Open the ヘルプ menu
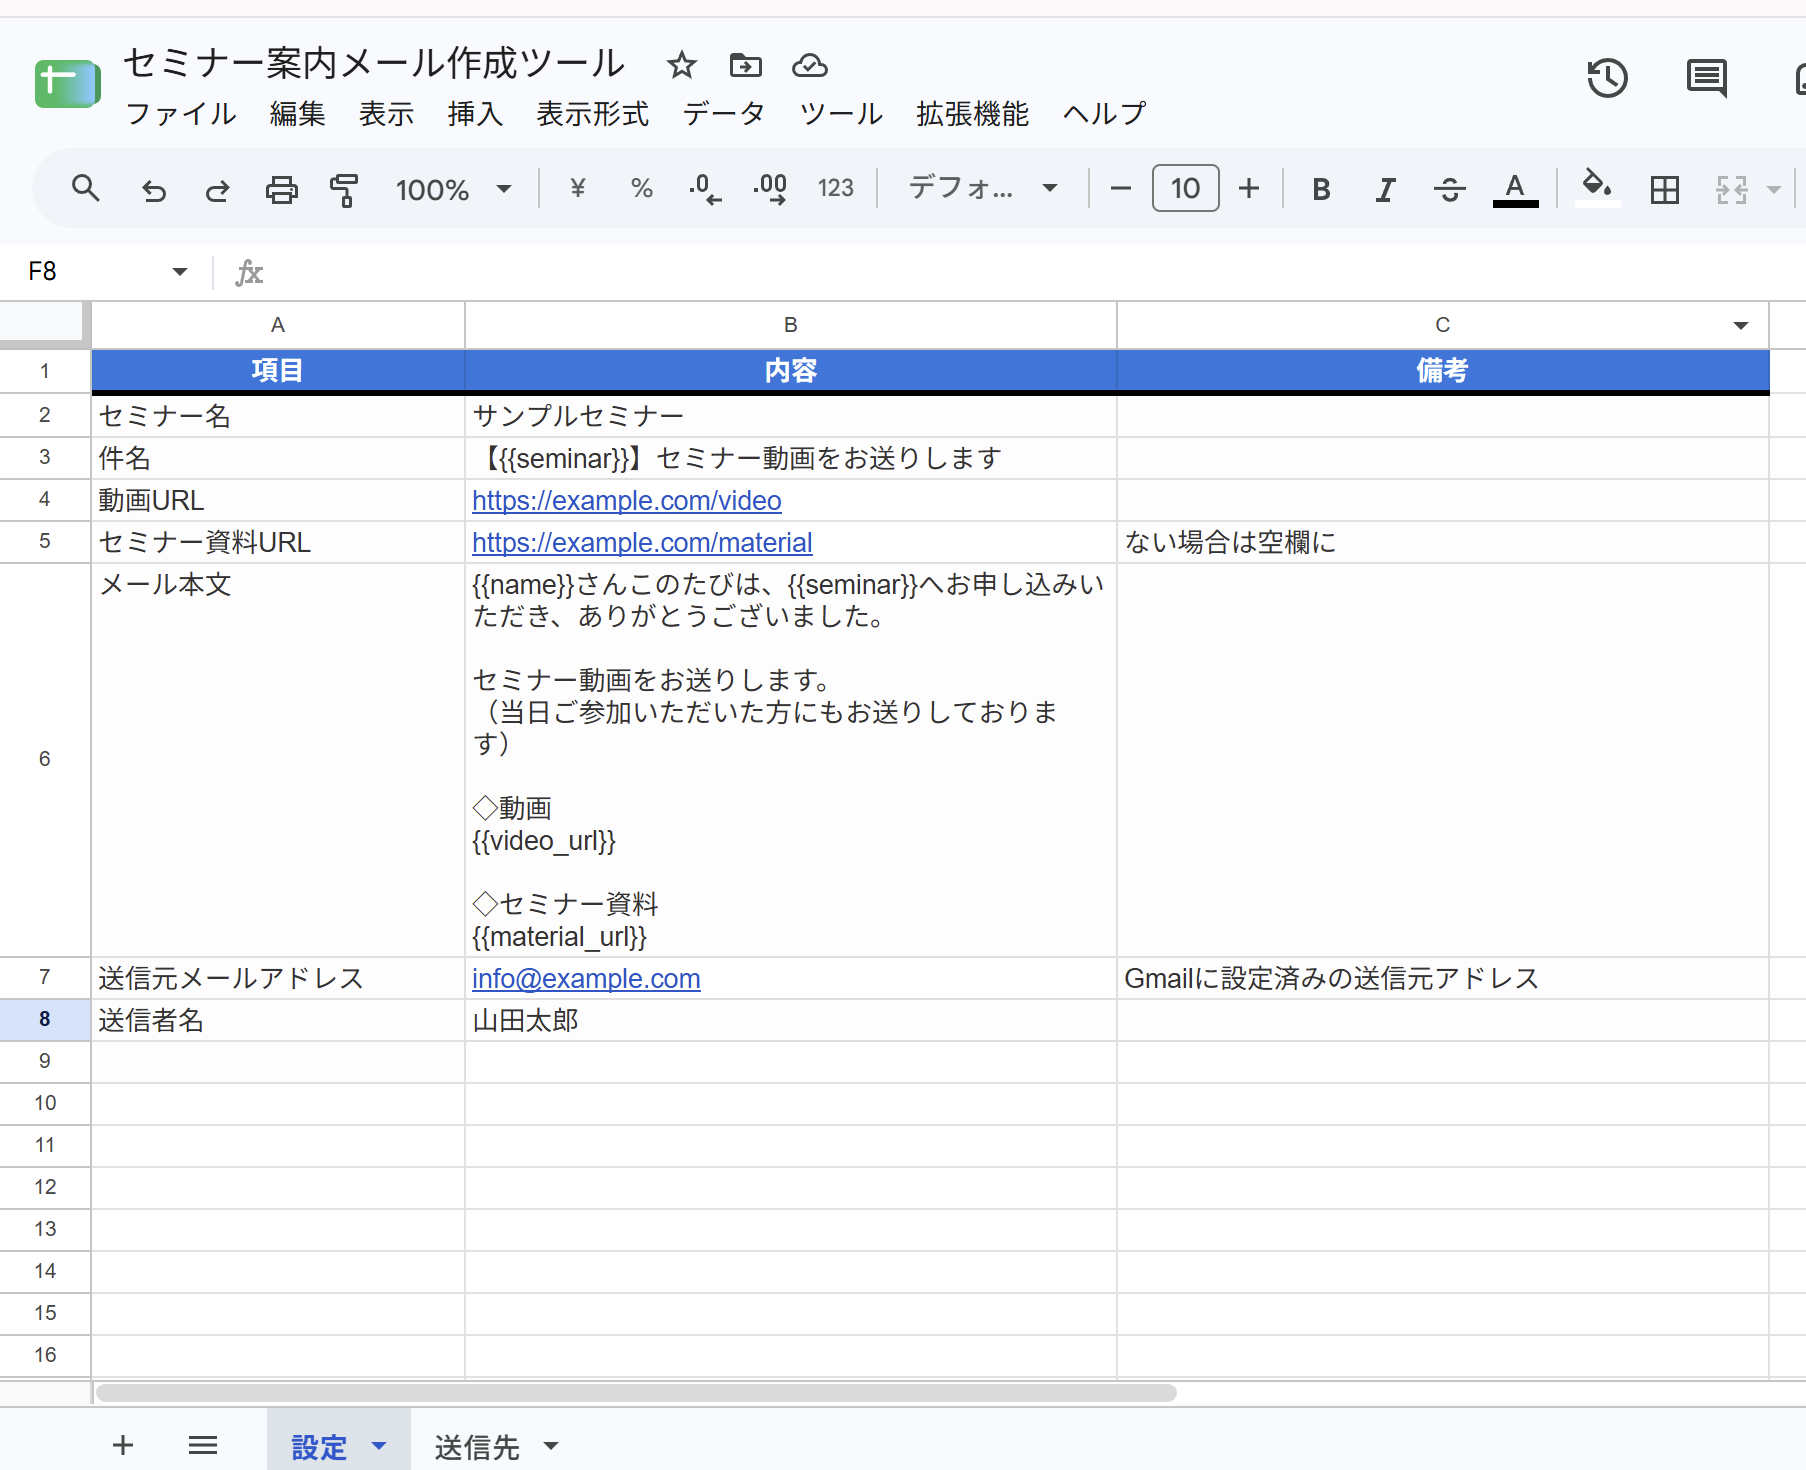The image size is (1806, 1470). [1105, 114]
